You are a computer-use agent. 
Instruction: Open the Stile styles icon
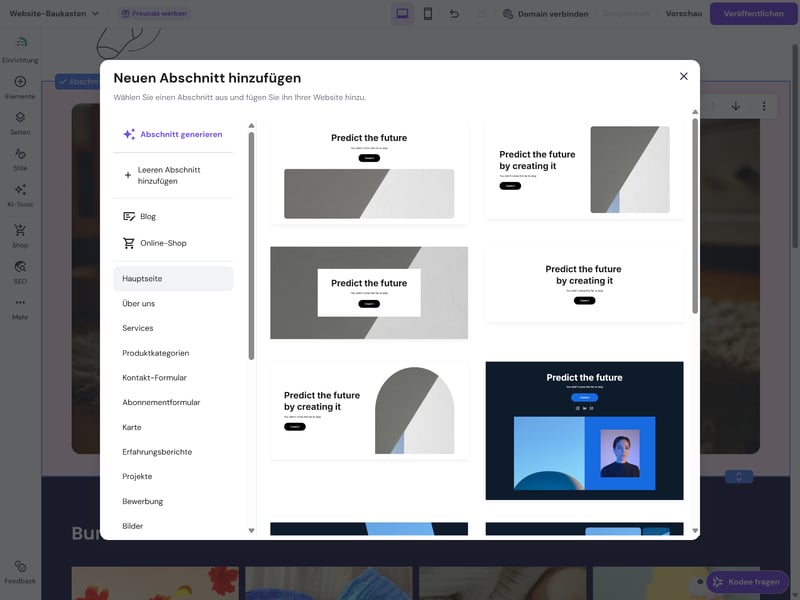tap(20, 159)
